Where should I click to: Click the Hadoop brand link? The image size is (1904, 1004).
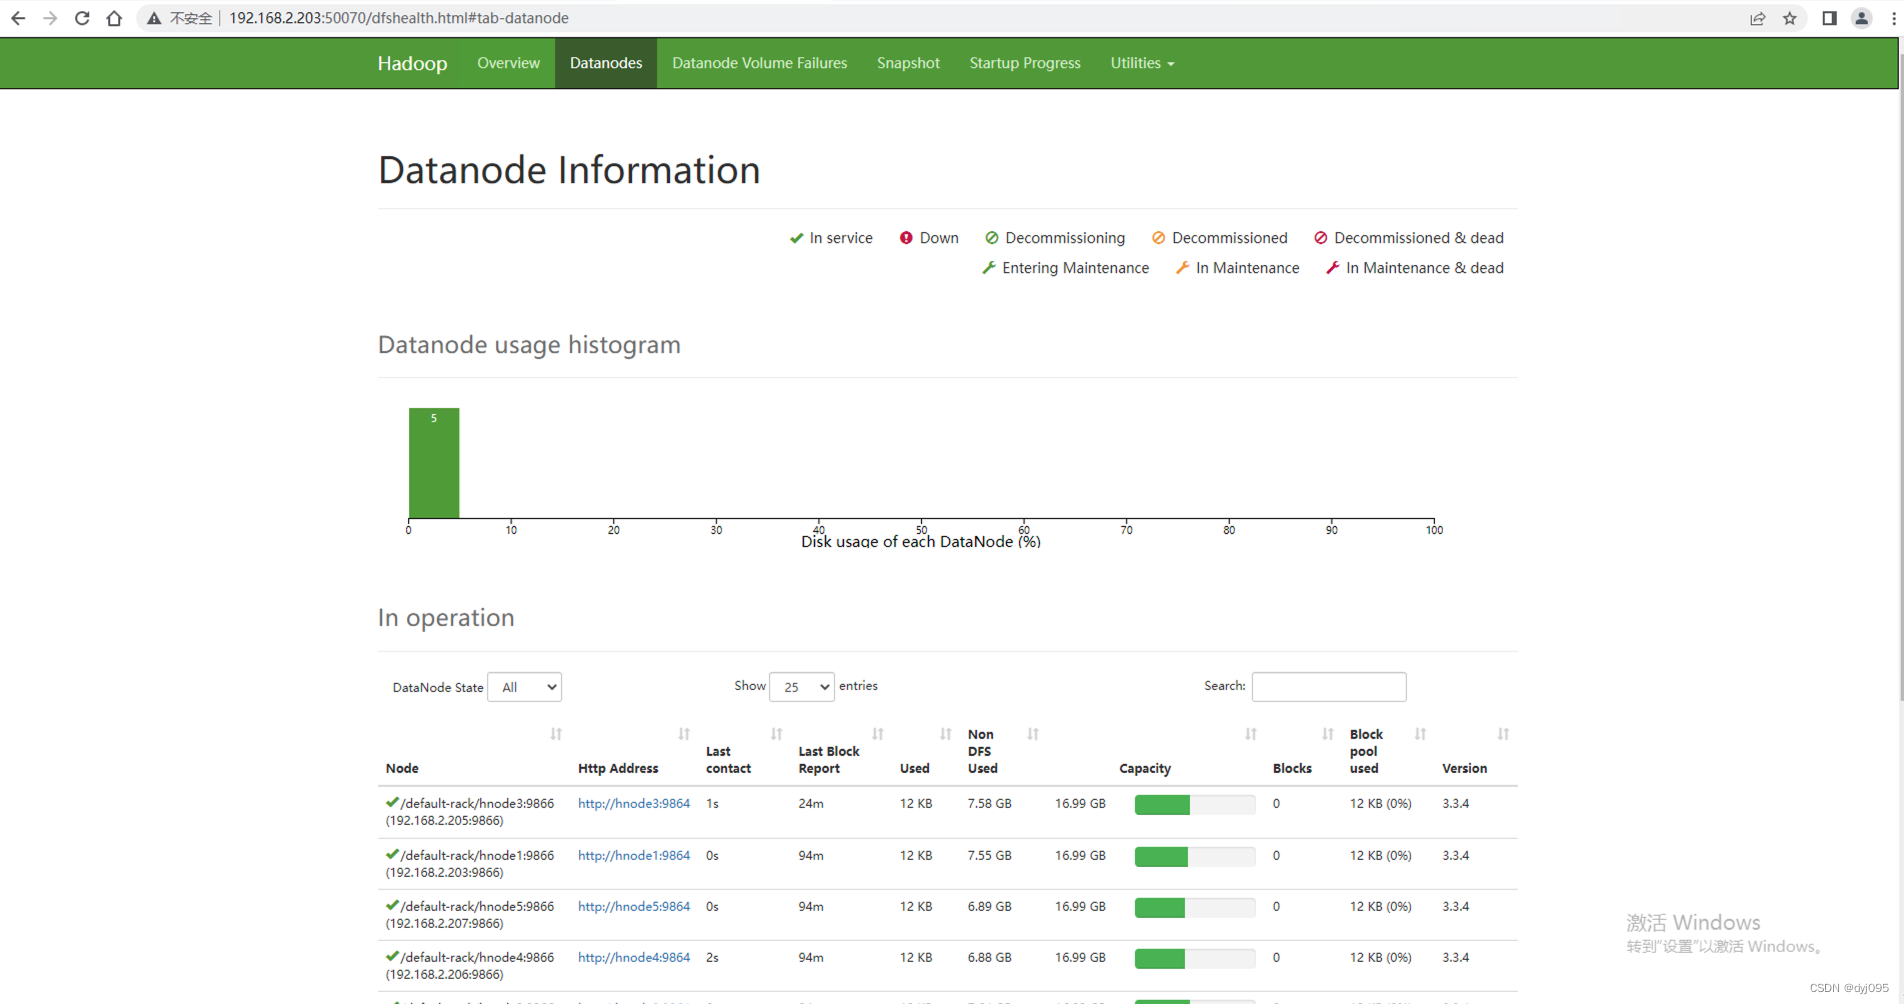coord(412,63)
